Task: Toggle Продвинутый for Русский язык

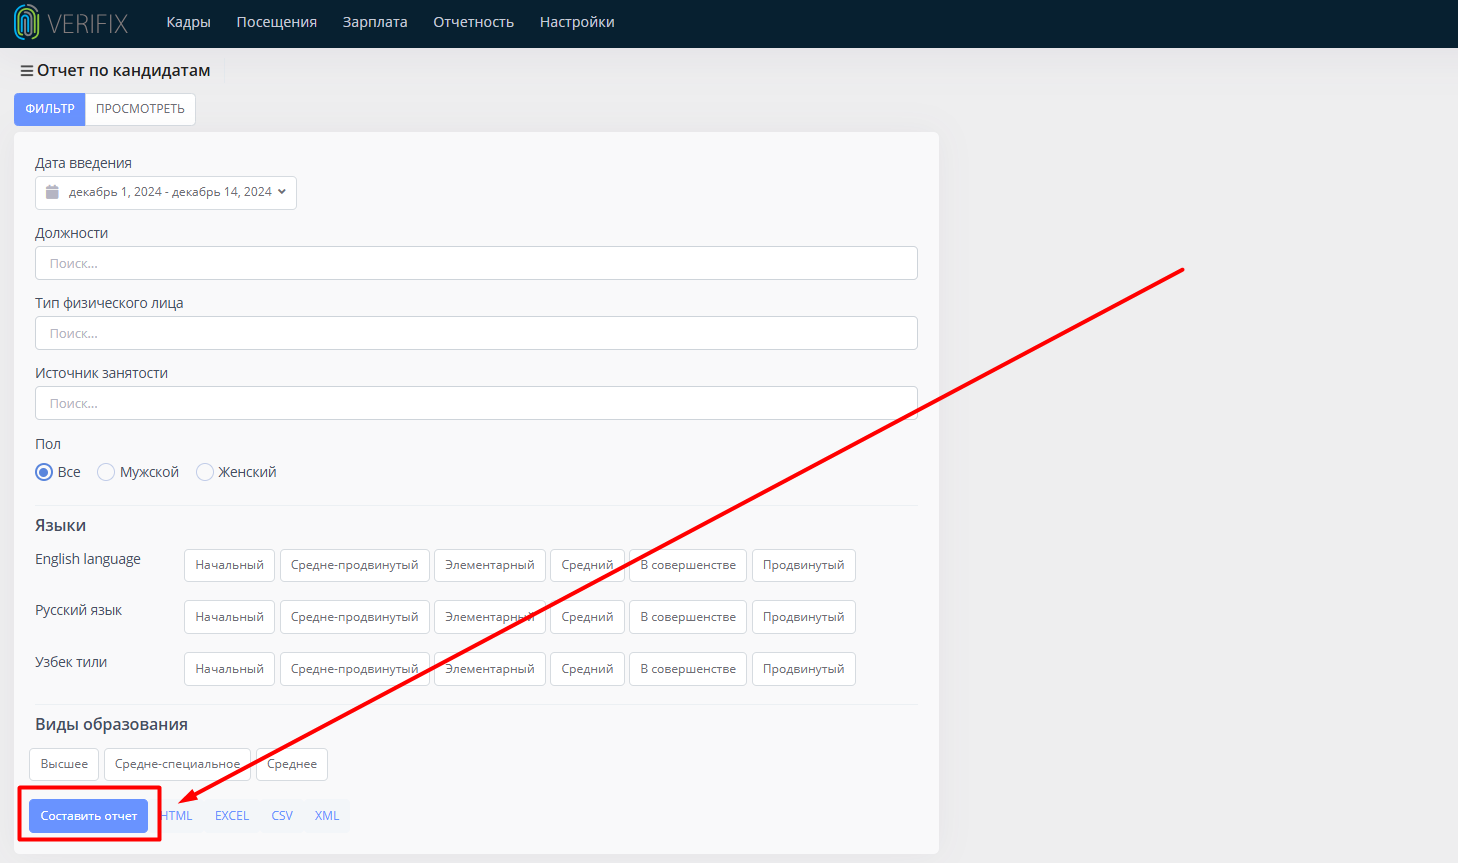Action: coord(804,617)
